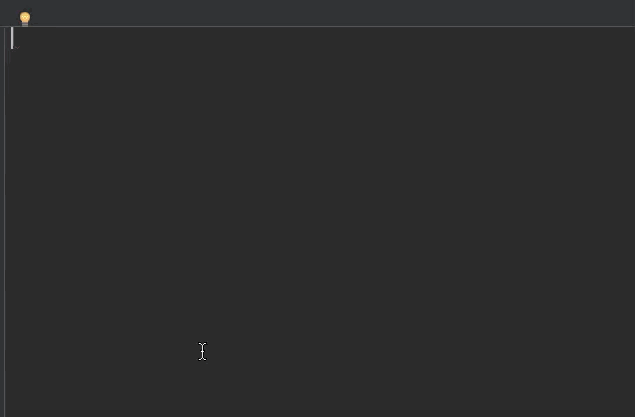Focus the code editor pane
The height and width of the screenshot is (417, 635).
(320, 222)
